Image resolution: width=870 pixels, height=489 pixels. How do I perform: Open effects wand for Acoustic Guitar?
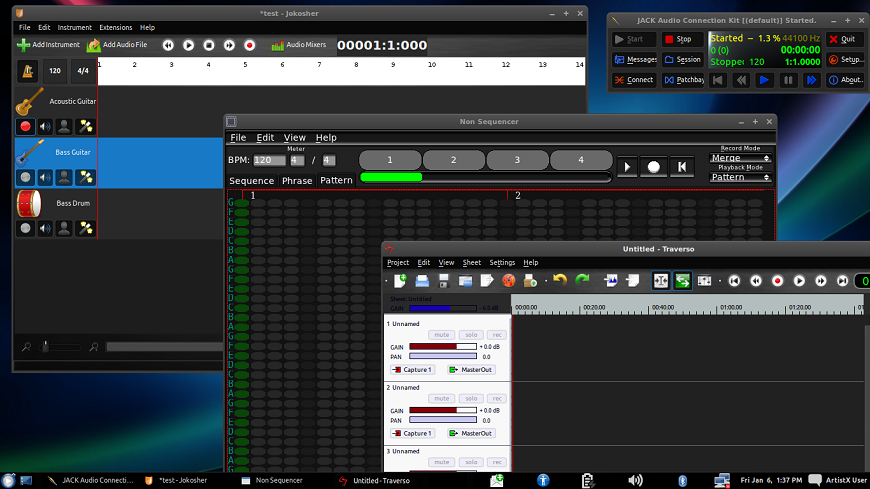point(86,126)
